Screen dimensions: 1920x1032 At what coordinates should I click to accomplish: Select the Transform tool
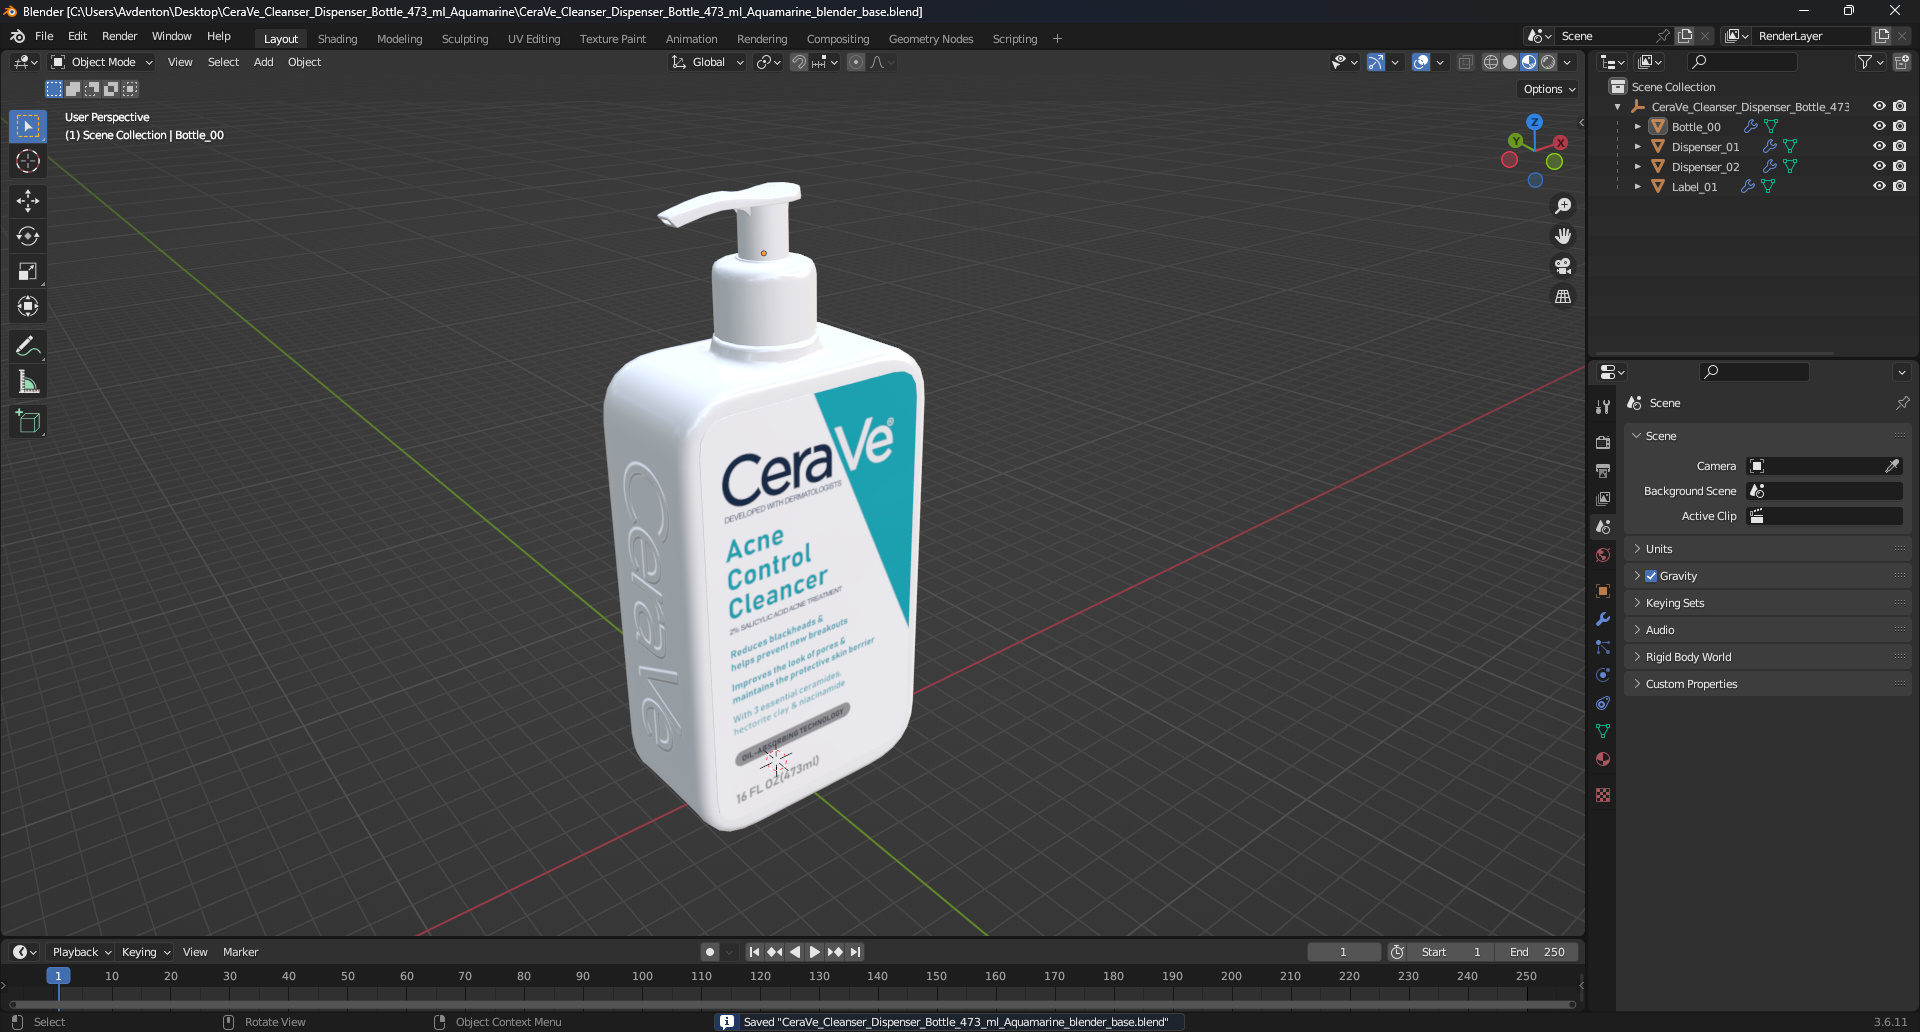tap(28, 306)
